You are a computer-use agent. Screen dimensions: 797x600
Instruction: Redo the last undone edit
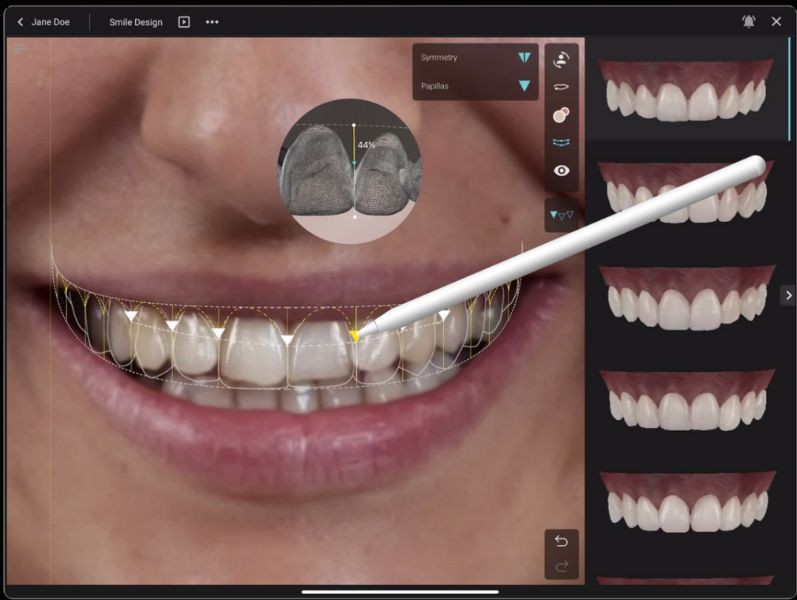tap(561, 566)
